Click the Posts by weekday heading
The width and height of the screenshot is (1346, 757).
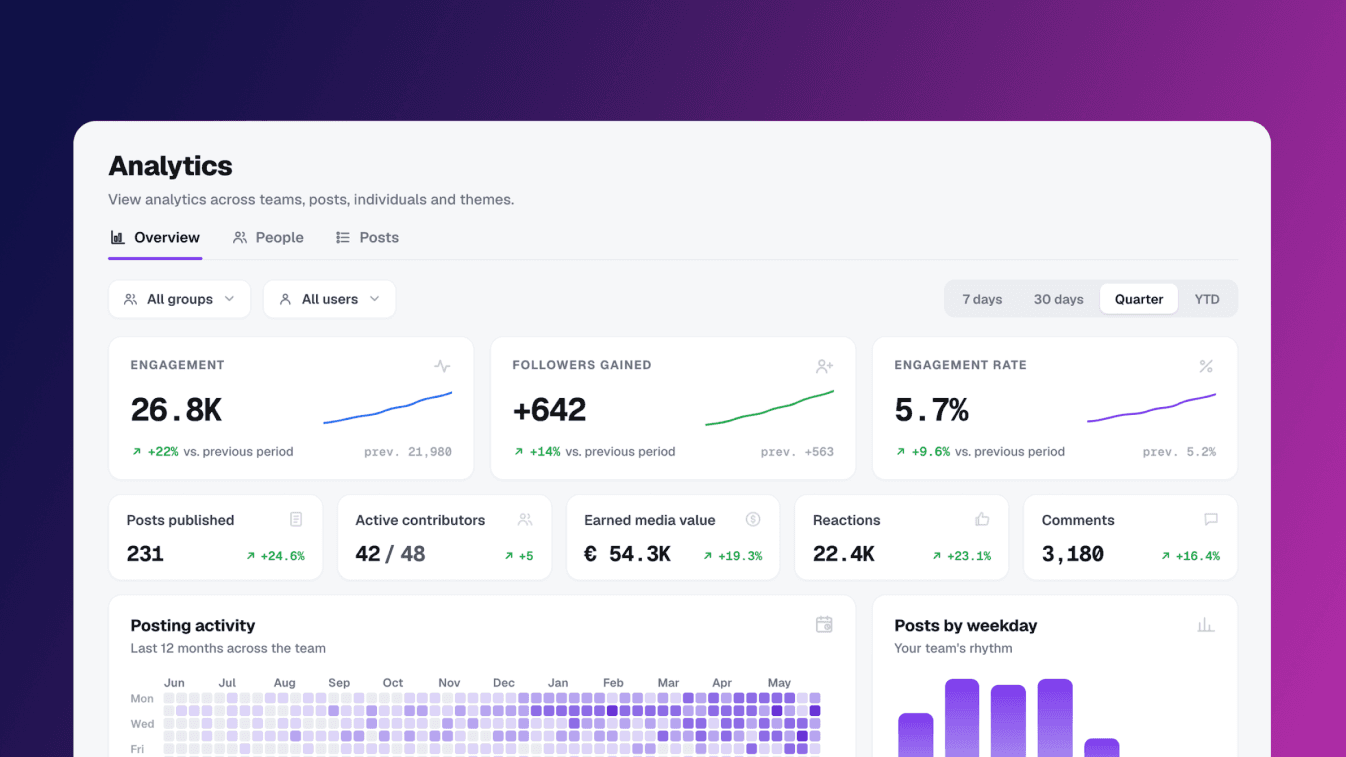966,626
